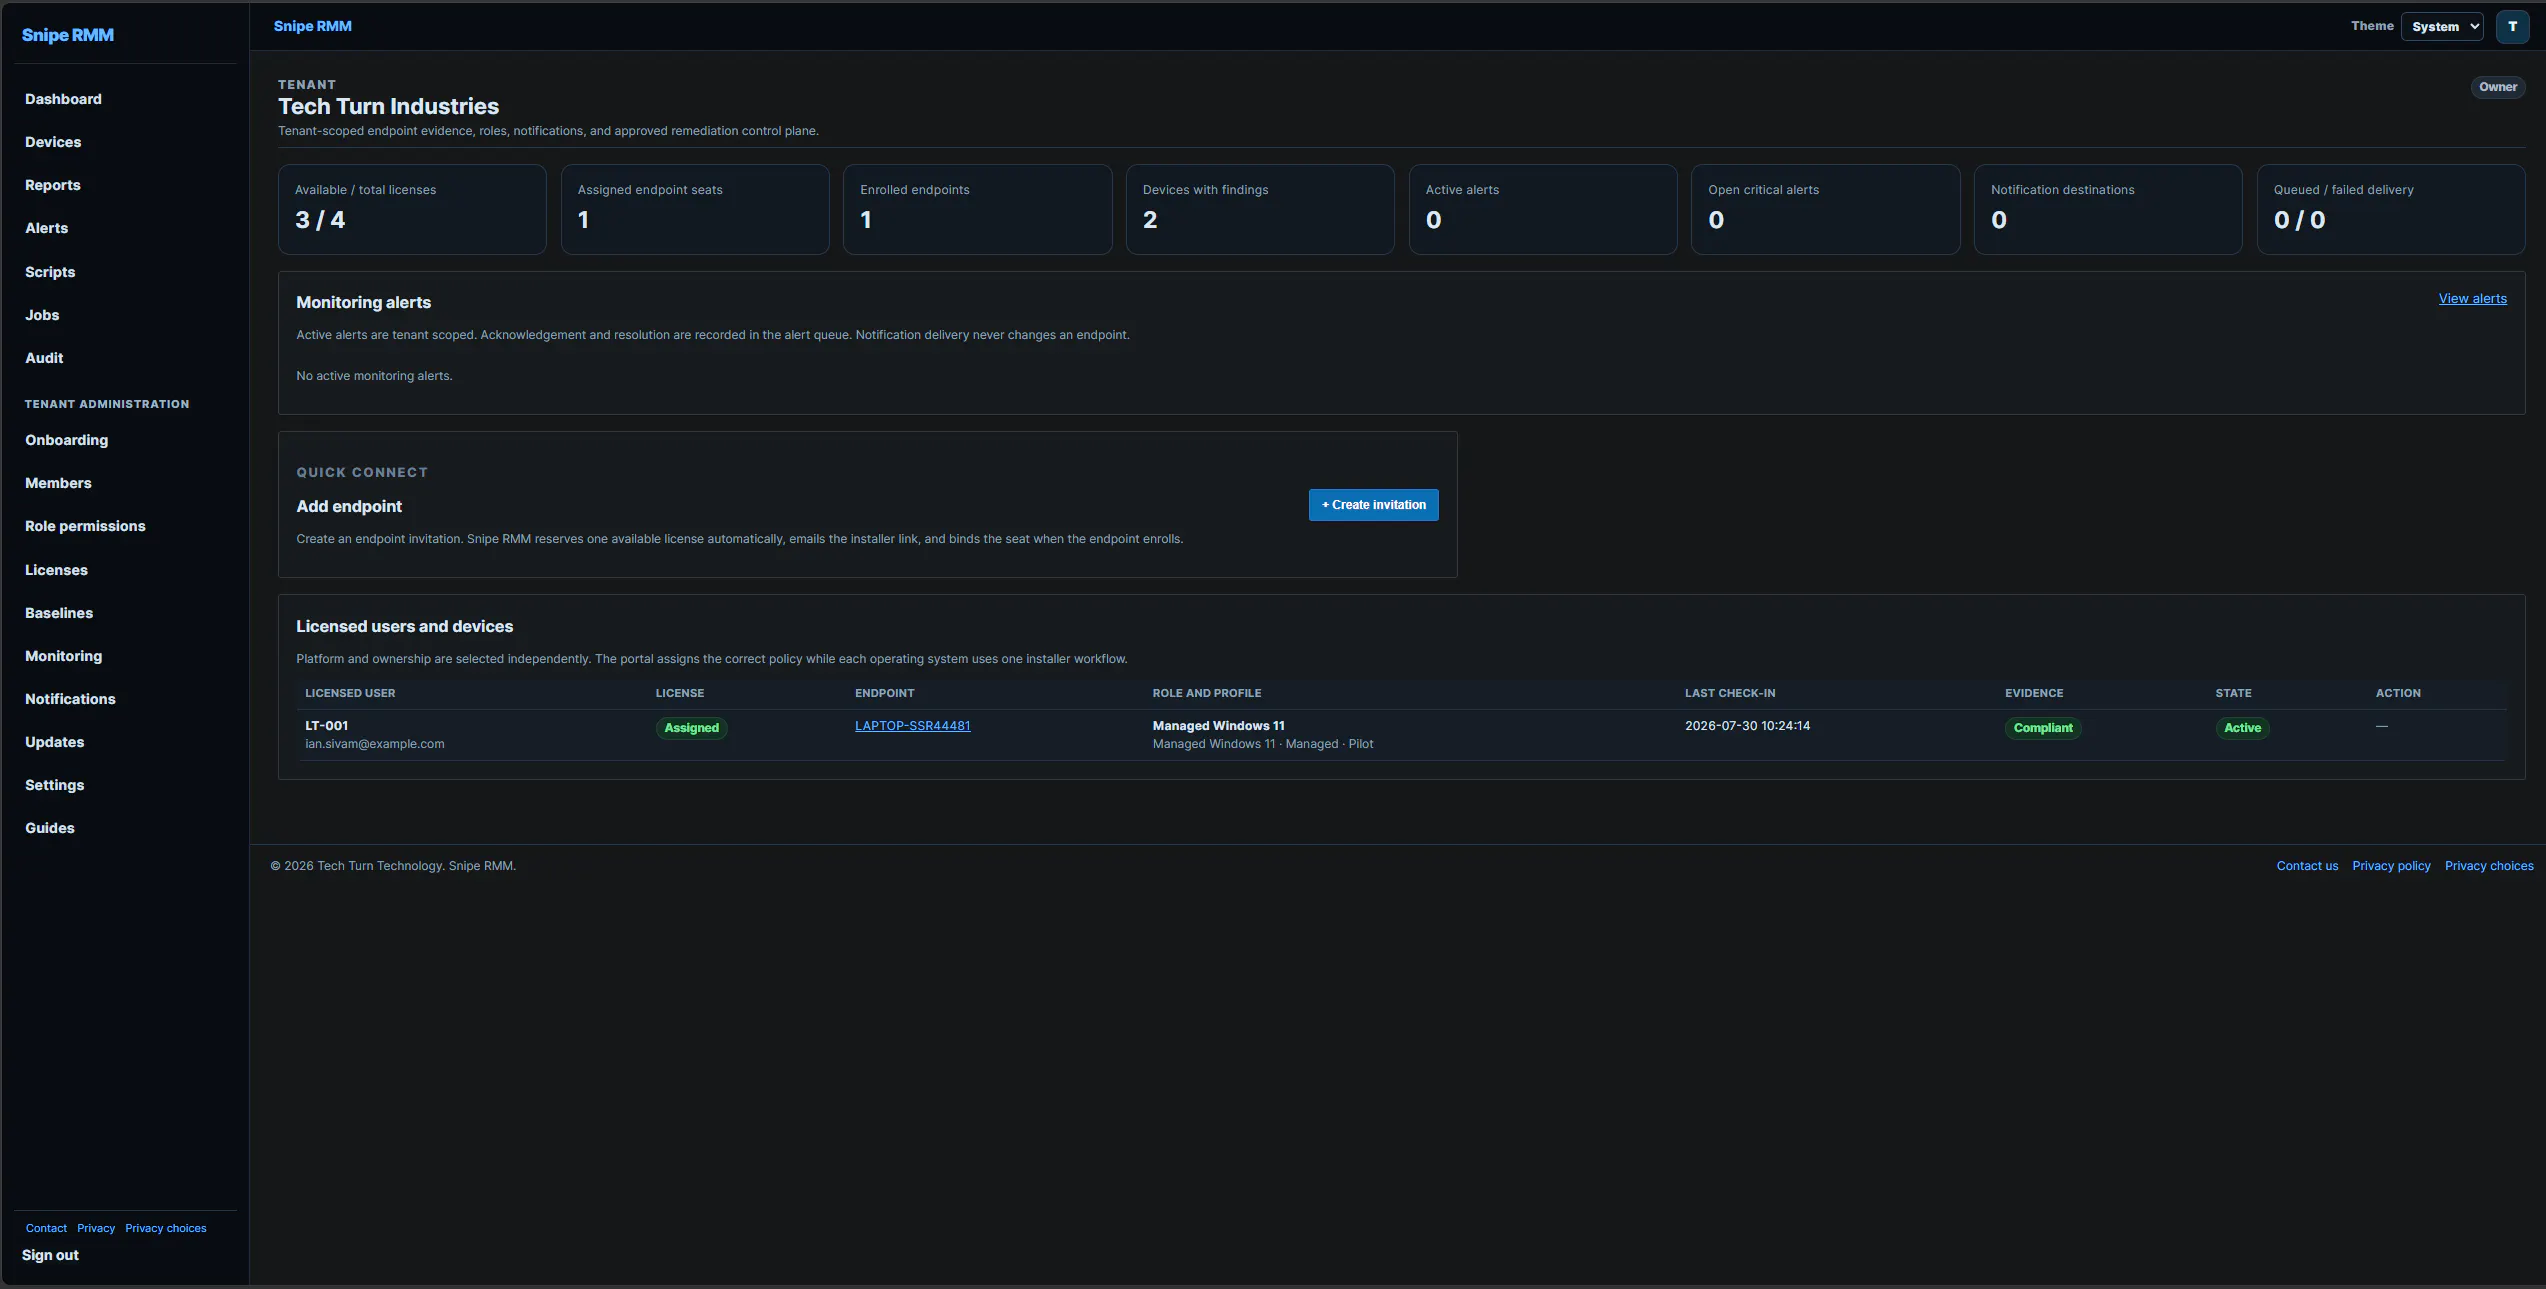Select the Active alerts card
Viewport: 2546px width, 1289px height.
point(1543,209)
